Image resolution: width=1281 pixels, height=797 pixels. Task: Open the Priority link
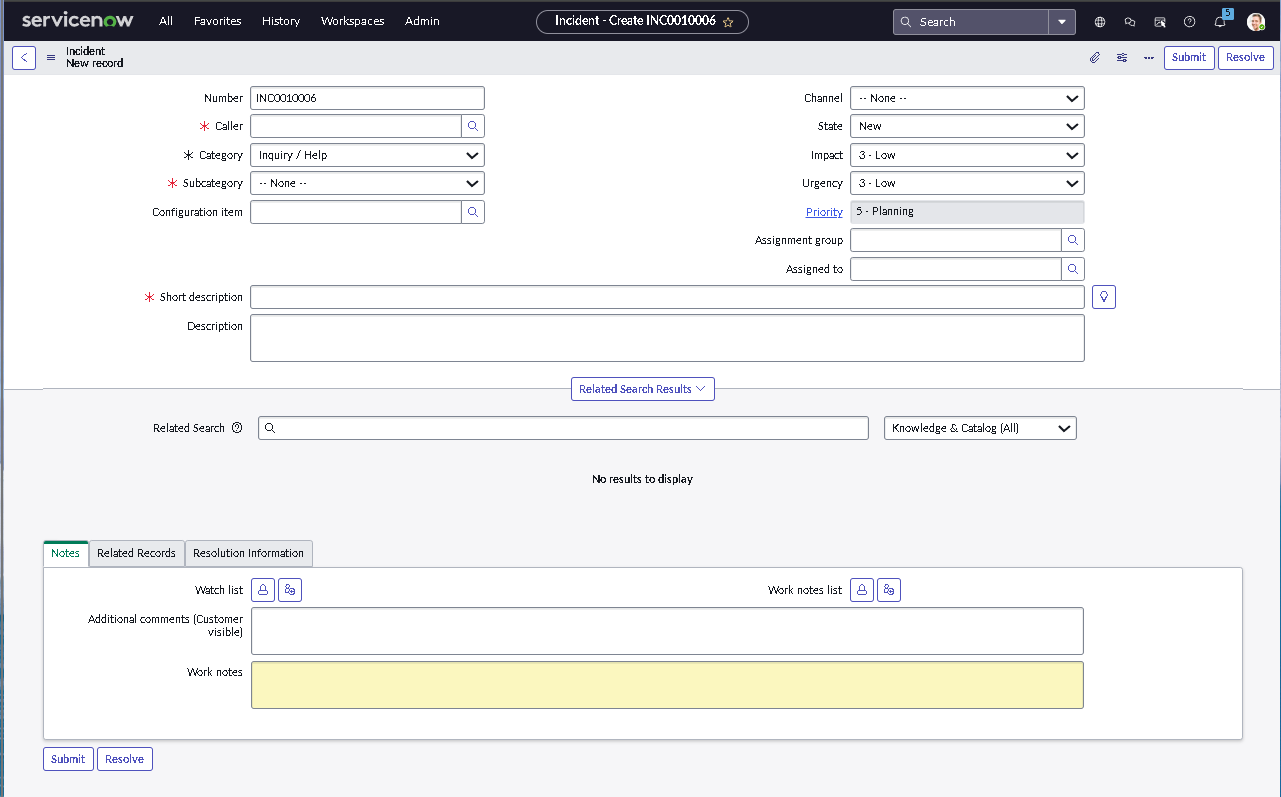(823, 212)
